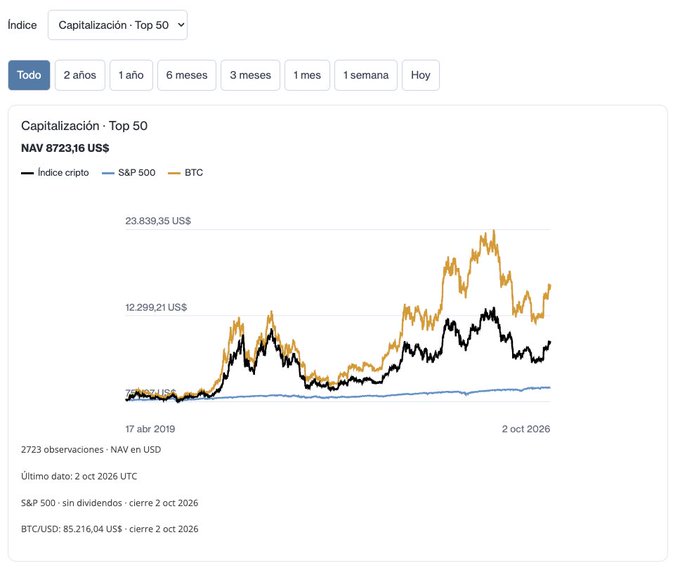Image resolution: width=680 pixels, height=568 pixels.
Task: Toggle the Índice cripto legend entry
Action: (55, 173)
